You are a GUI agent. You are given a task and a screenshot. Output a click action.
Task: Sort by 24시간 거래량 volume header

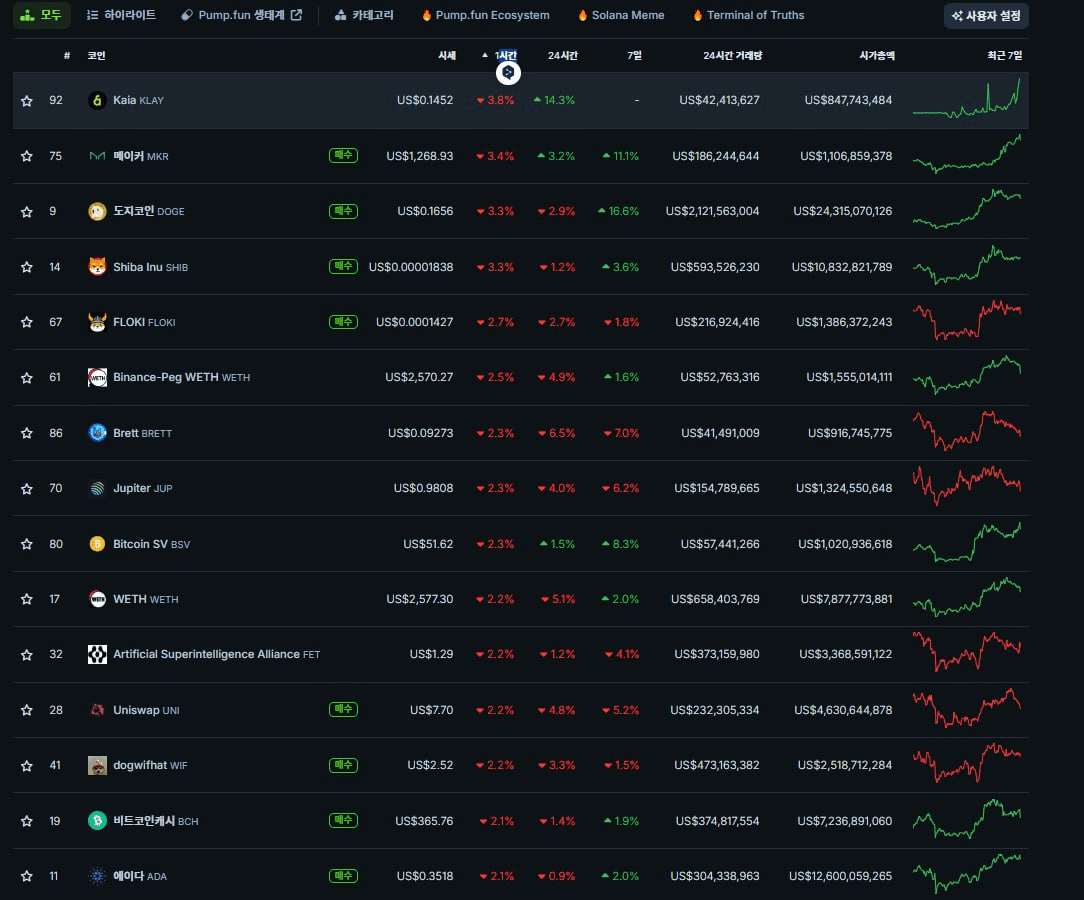tap(733, 55)
